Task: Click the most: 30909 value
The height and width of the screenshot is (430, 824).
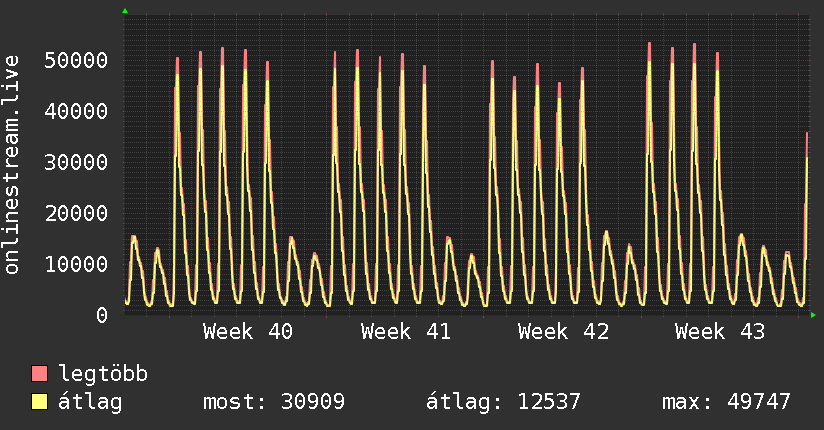Action: tap(274, 402)
